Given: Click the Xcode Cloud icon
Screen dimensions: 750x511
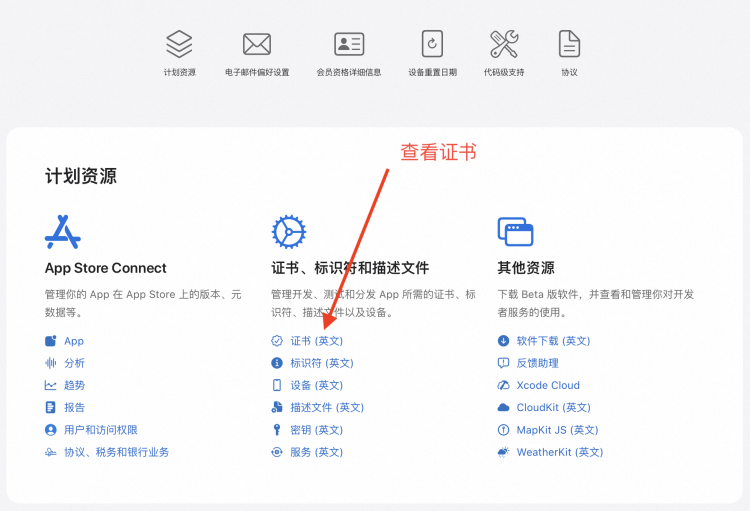Looking at the screenshot, I should [503, 385].
